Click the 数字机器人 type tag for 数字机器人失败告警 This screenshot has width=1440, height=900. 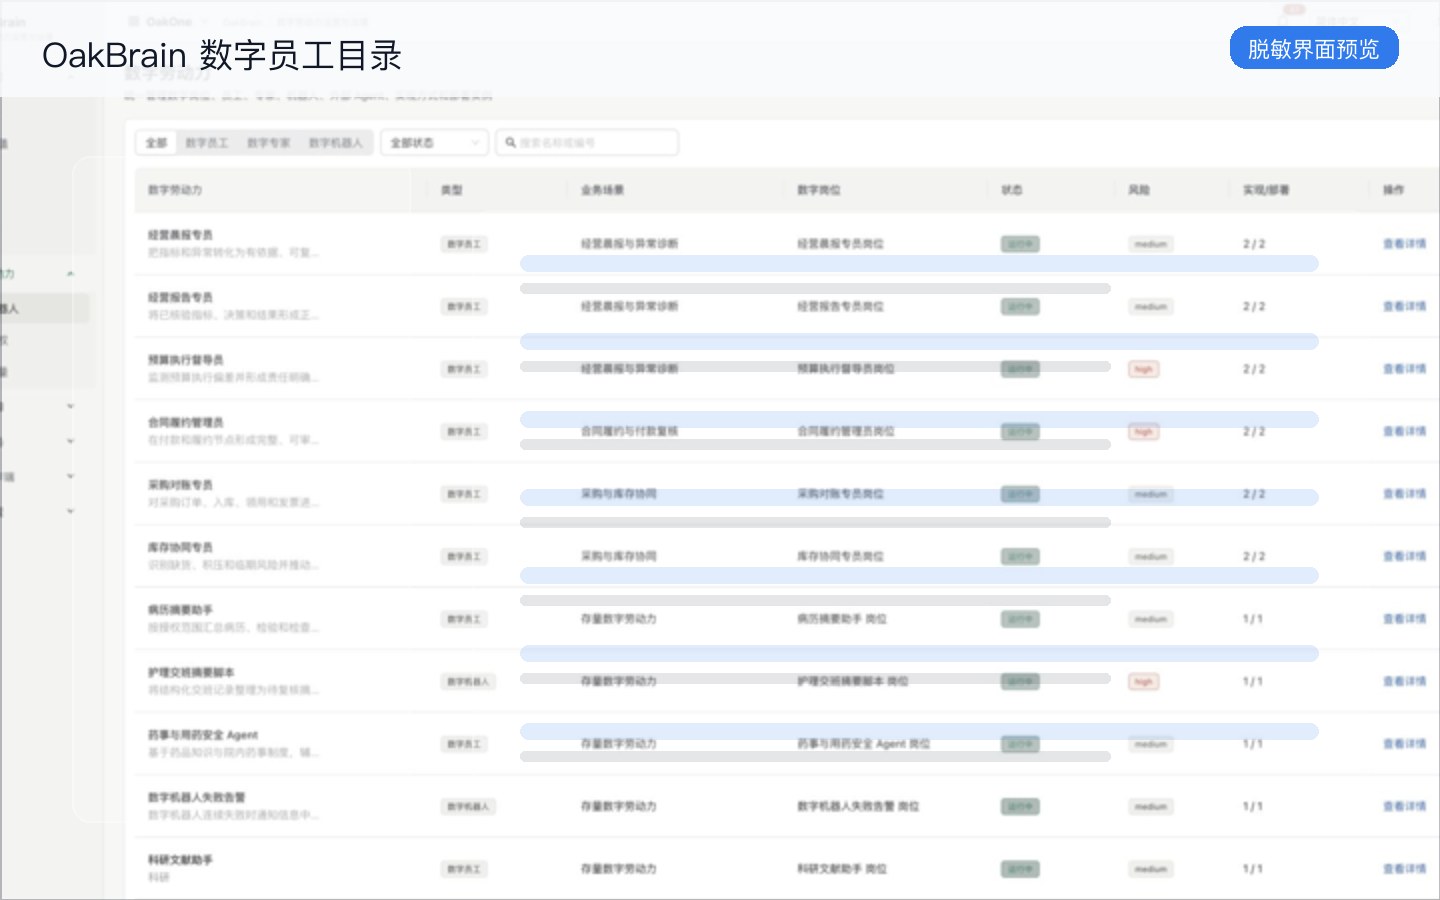tap(468, 807)
